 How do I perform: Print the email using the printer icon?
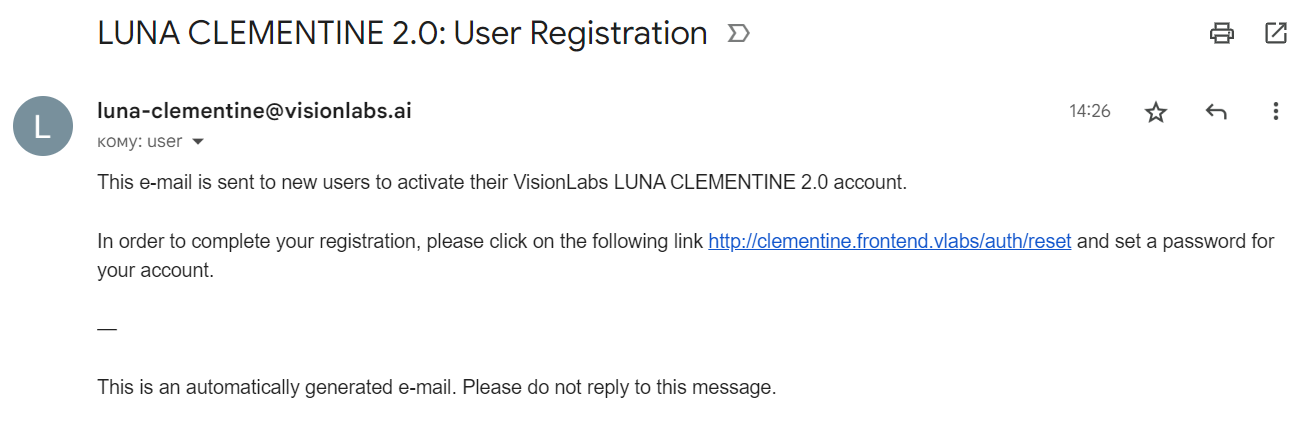click(x=1221, y=33)
